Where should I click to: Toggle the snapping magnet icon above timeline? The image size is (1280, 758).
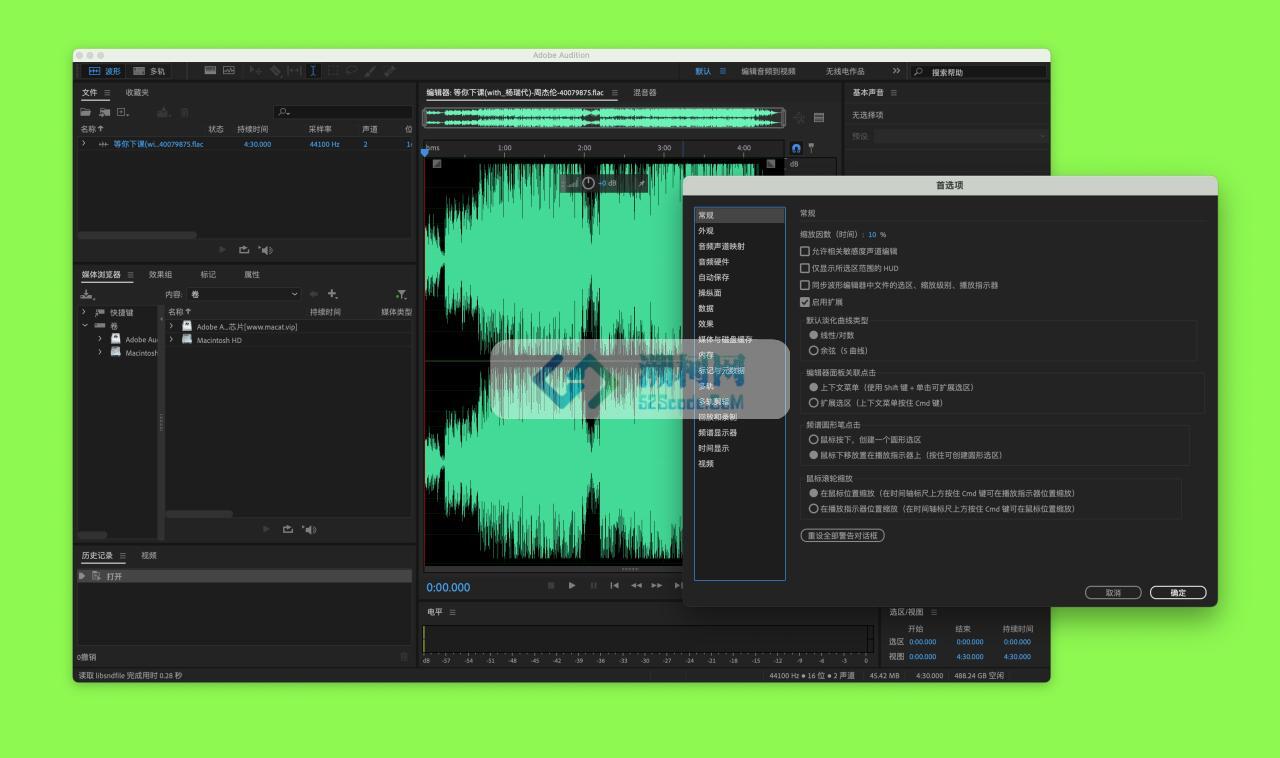tap(796, 148)
